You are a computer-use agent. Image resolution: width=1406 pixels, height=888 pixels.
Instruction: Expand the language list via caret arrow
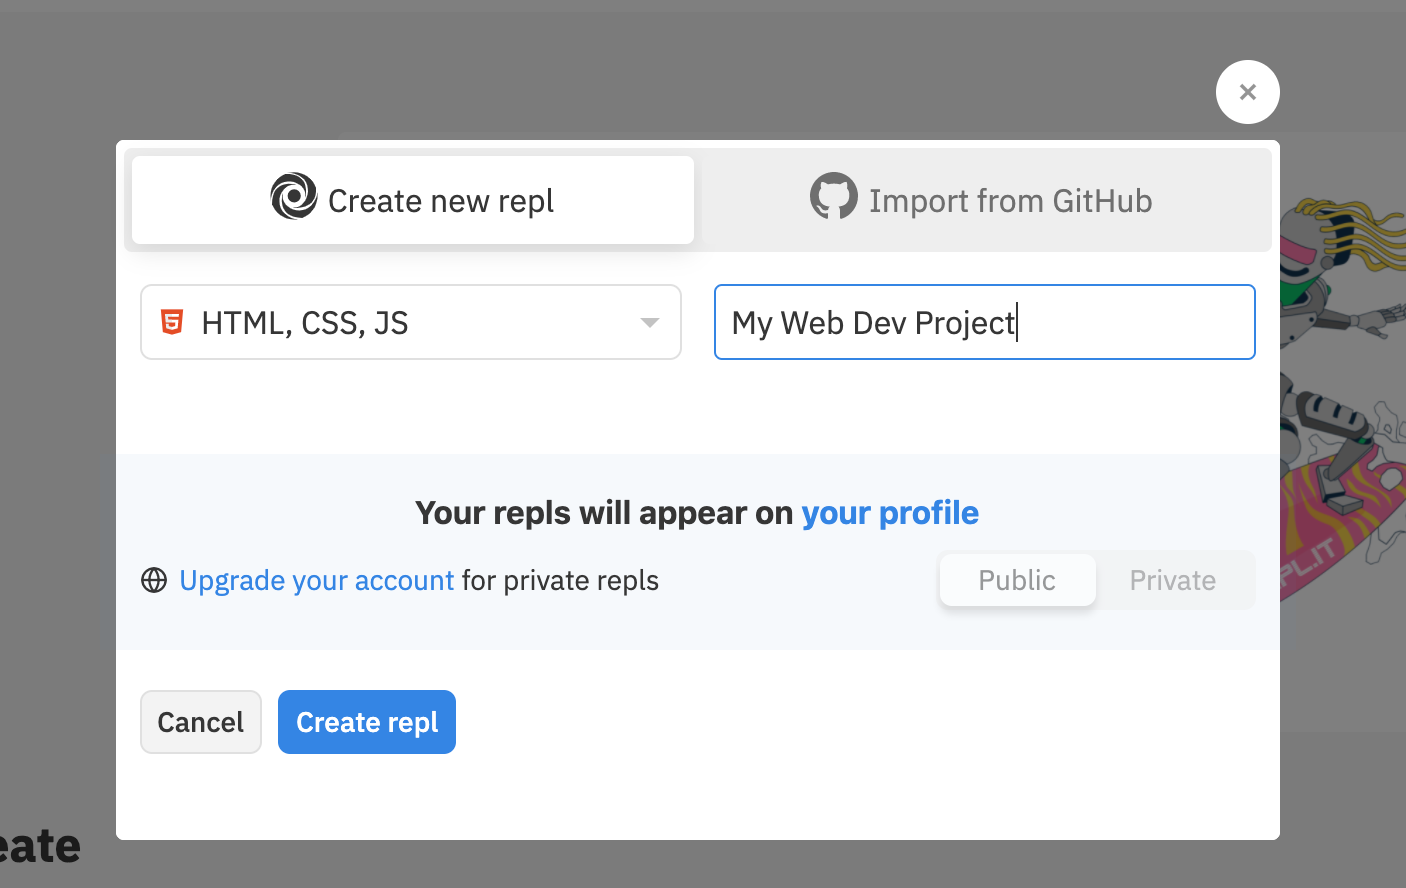(x=650, y=322)
